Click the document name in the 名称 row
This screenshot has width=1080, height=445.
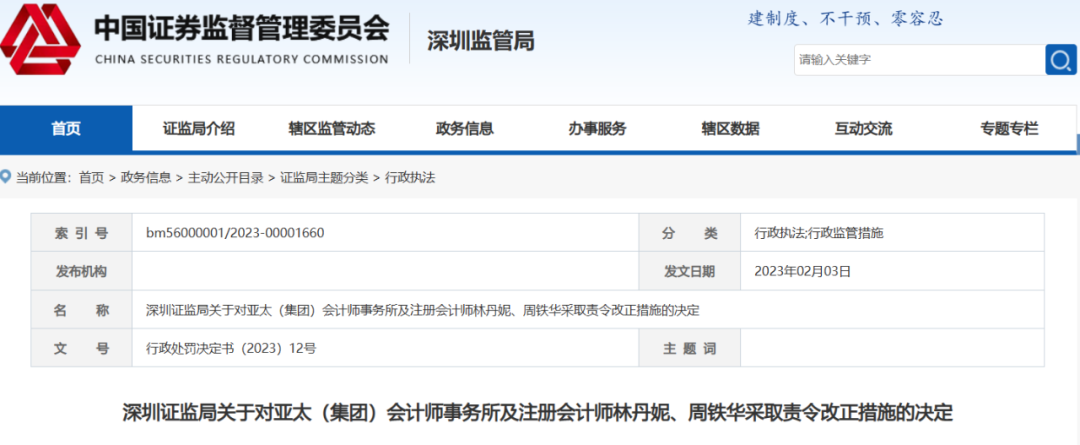[x=423, y=310]
